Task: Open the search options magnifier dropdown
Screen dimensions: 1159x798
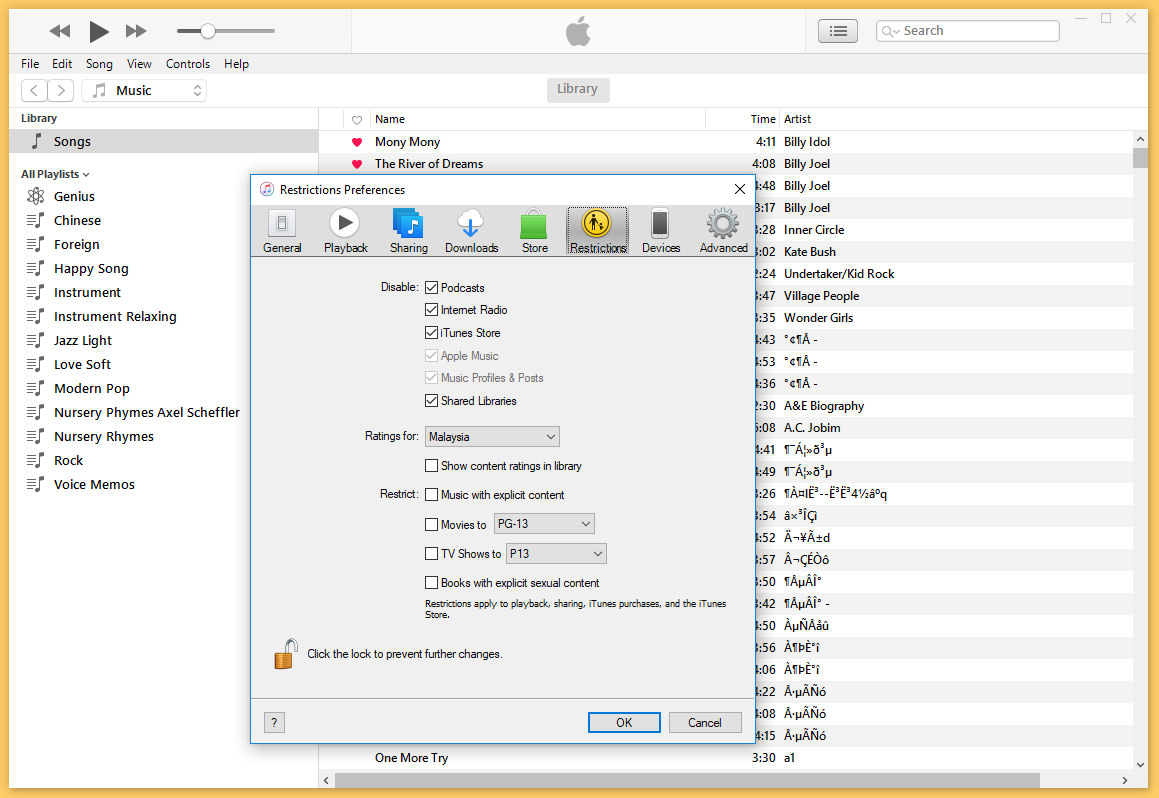Action: [x=891, y=31]
